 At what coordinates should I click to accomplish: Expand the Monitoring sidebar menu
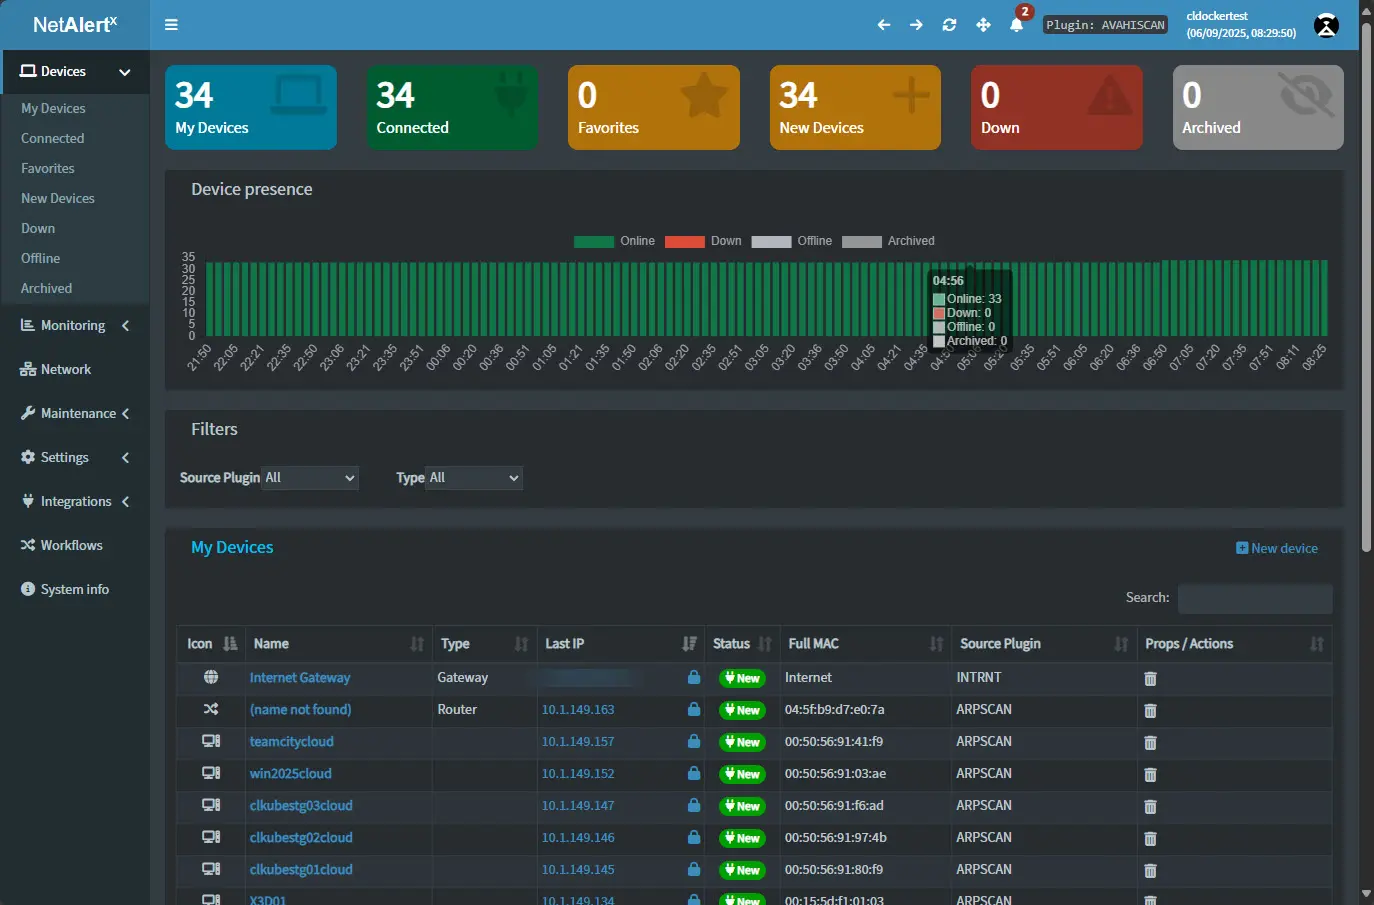tap(74, 326)
